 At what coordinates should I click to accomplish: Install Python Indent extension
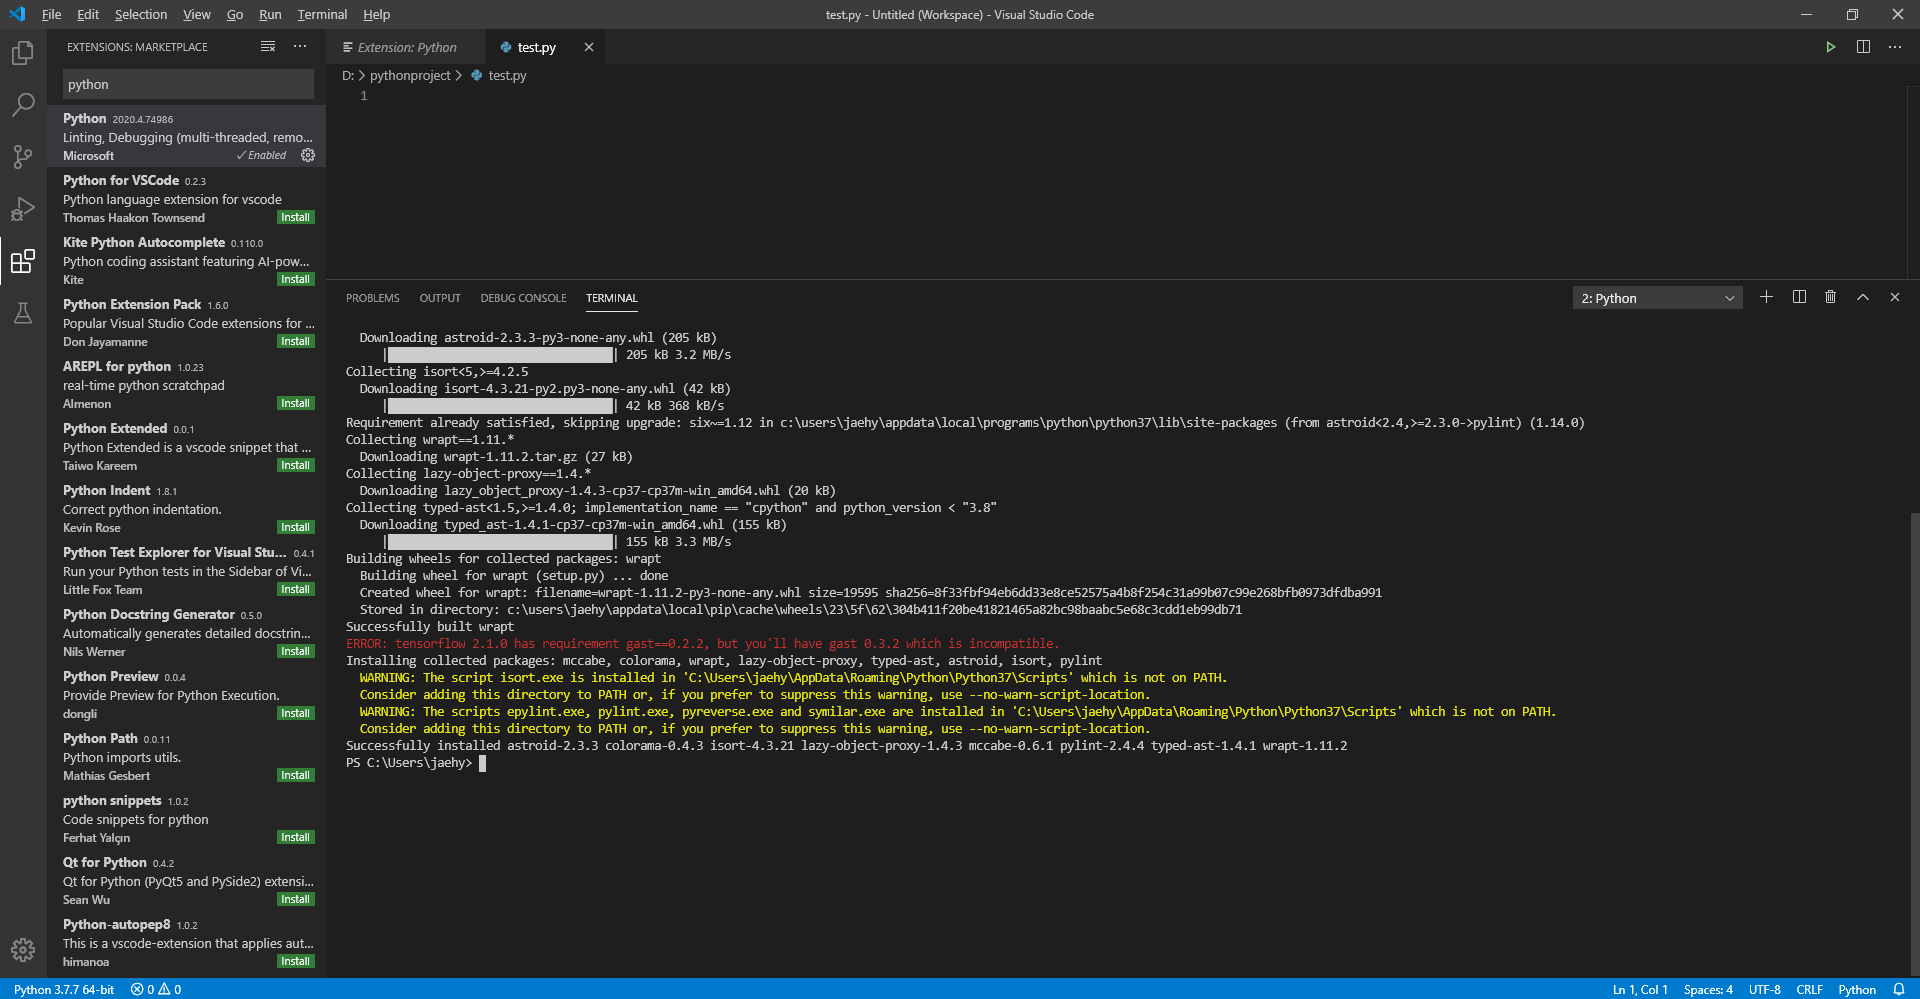pos(295,527)
